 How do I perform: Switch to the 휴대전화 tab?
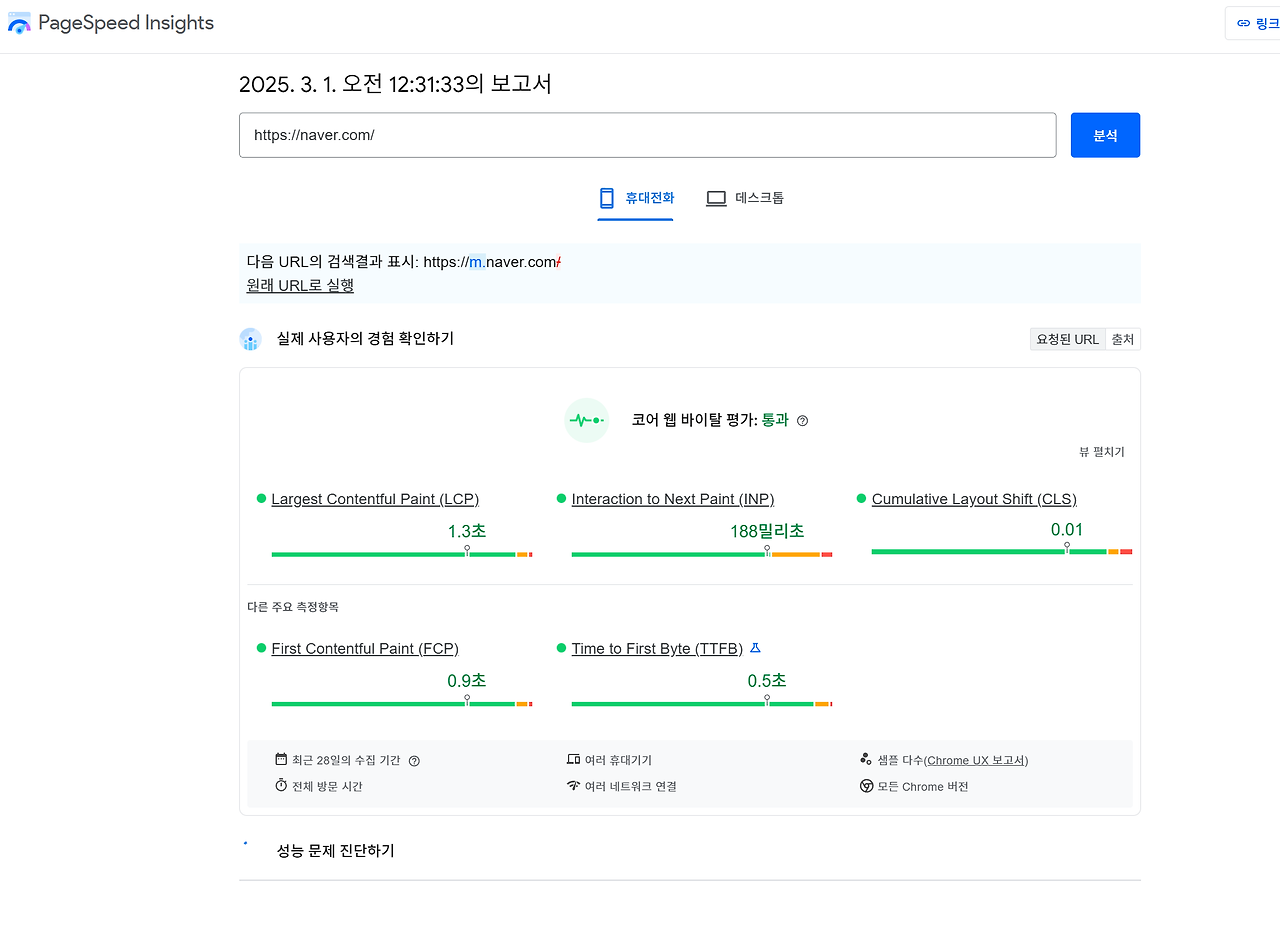(636, 198)
